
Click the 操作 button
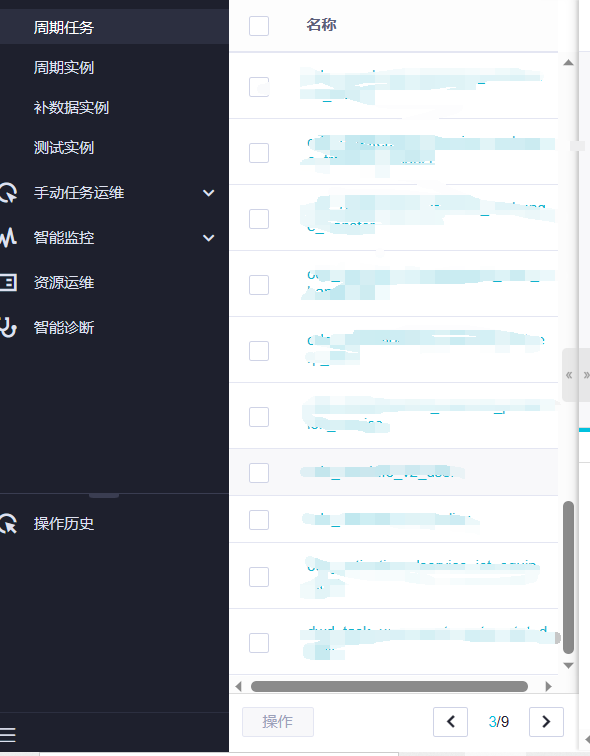(278, 722)
